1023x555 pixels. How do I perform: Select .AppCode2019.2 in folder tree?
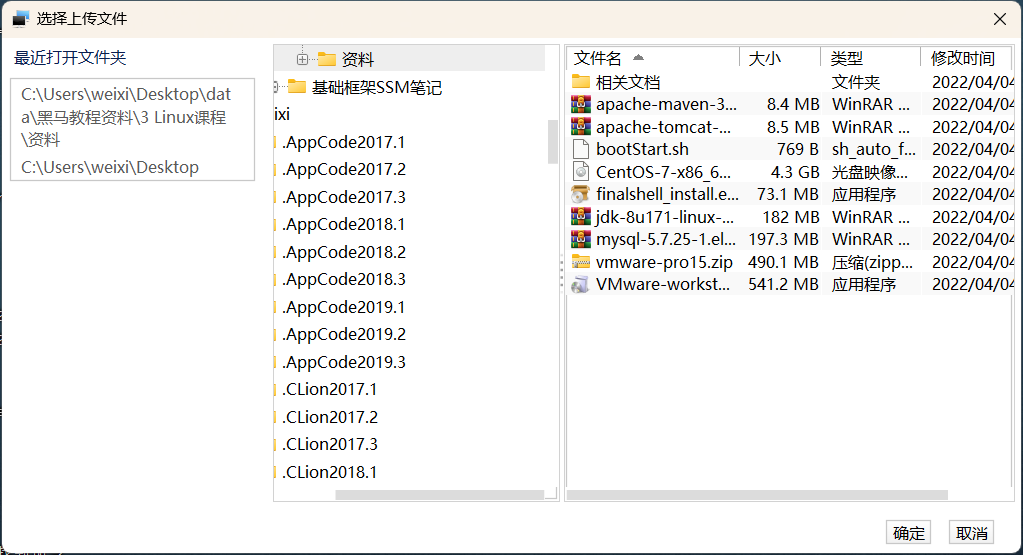coord(344,334)
